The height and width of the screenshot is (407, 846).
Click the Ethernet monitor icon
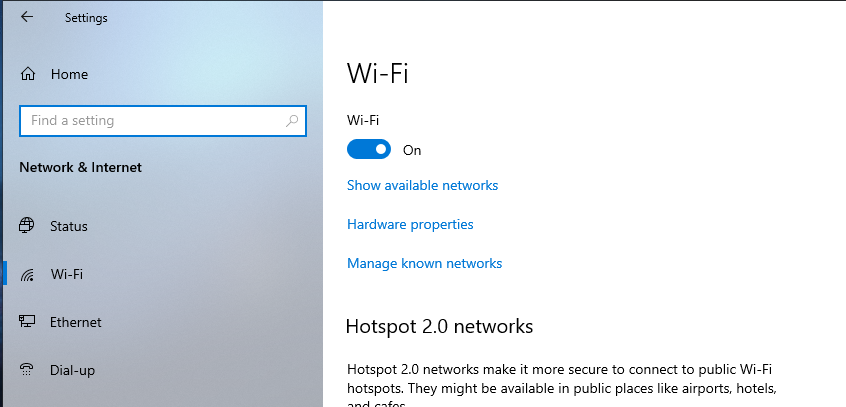pos(27,322)
